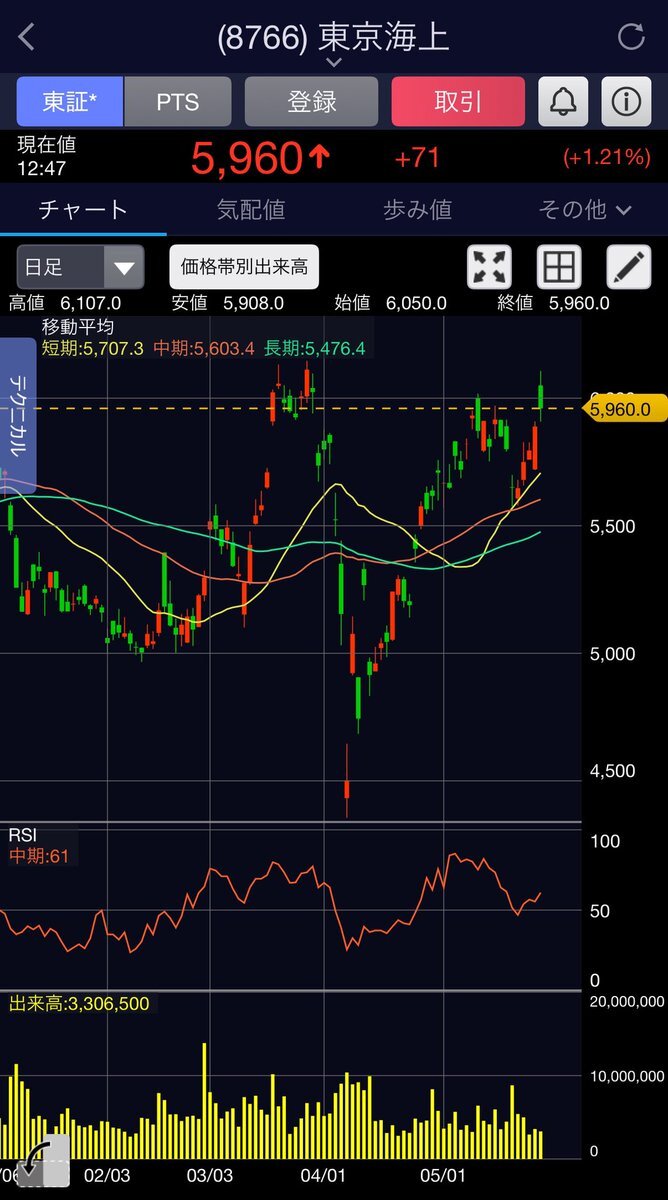
Task: Switch to the 歩み値 tab
Action: point(417,209)
